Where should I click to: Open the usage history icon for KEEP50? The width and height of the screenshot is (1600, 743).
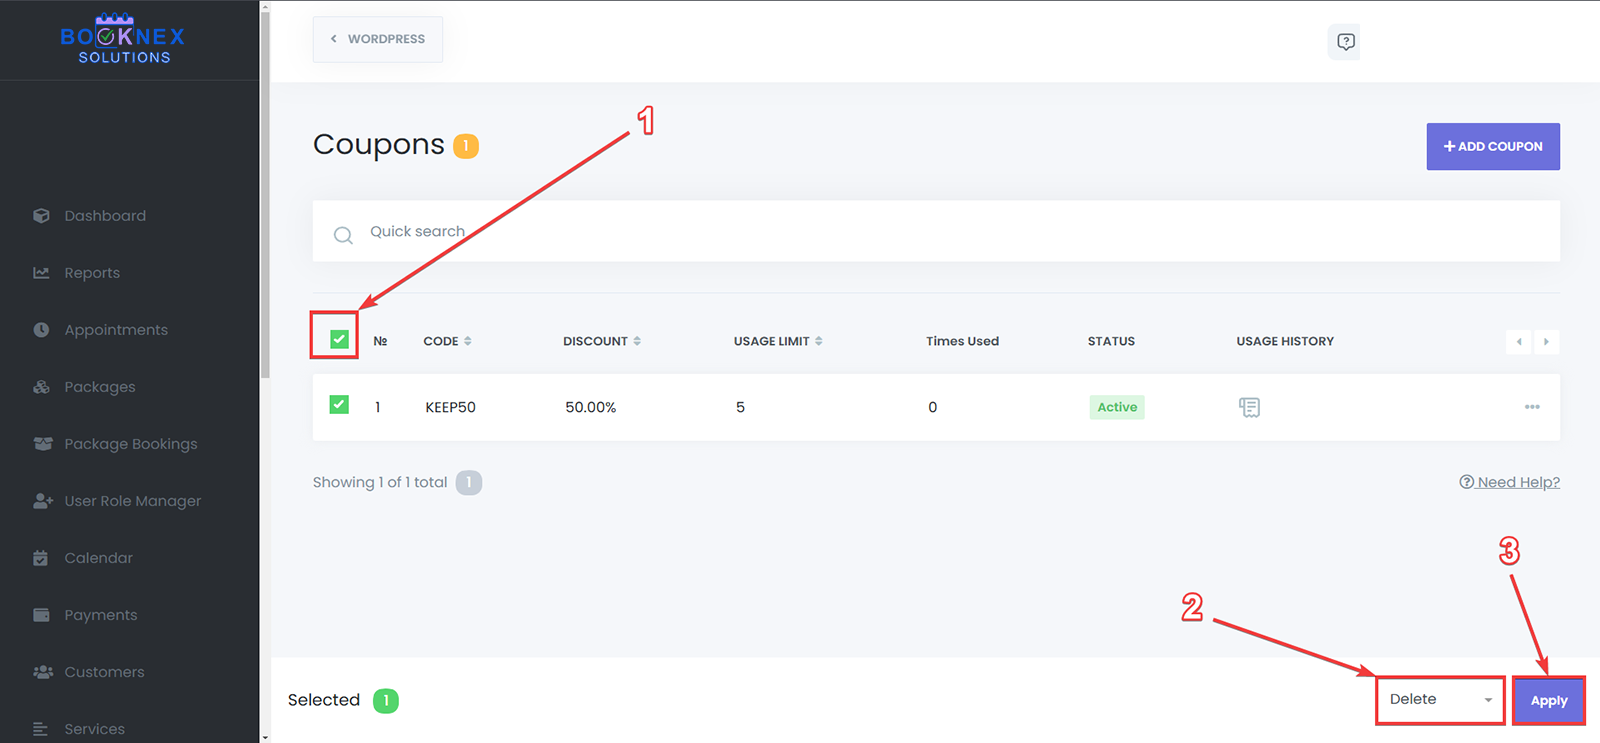(x=1249, y=407)
